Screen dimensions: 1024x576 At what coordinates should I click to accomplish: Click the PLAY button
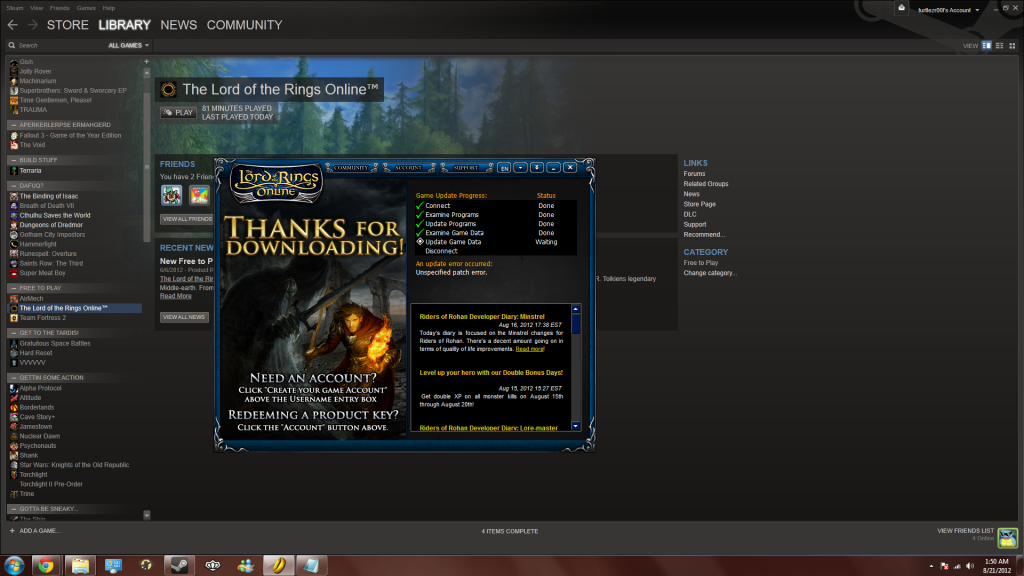(x=178, y=112)
